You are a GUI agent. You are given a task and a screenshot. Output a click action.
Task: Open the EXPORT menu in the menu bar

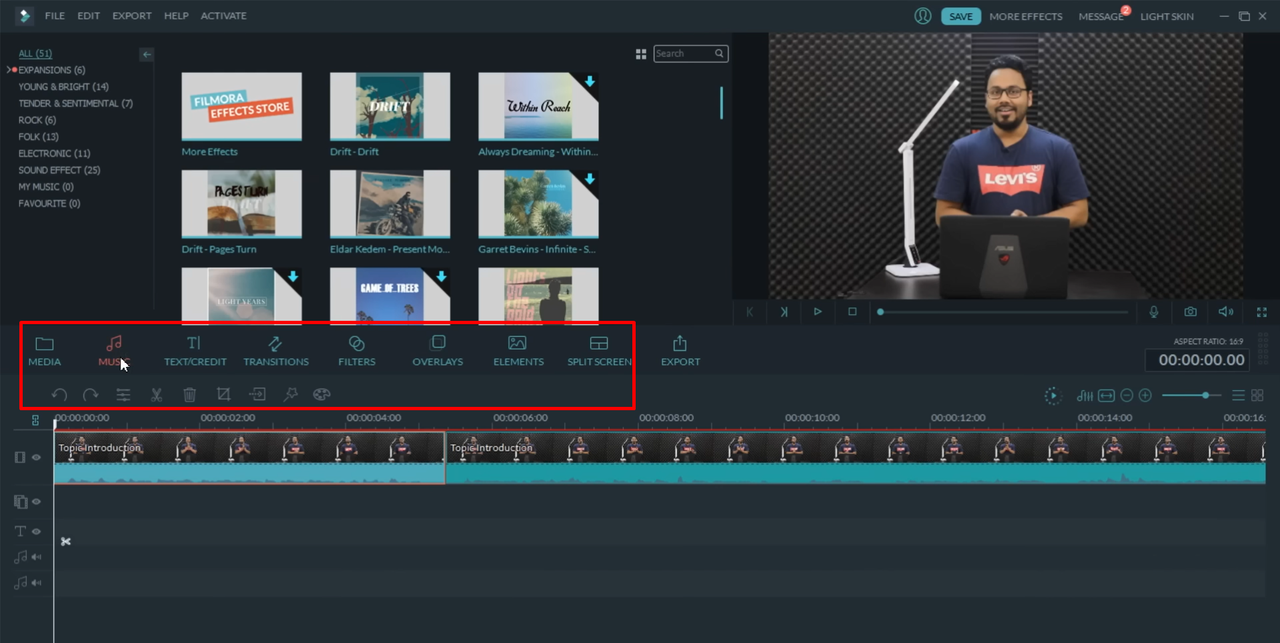click(132, 16)
